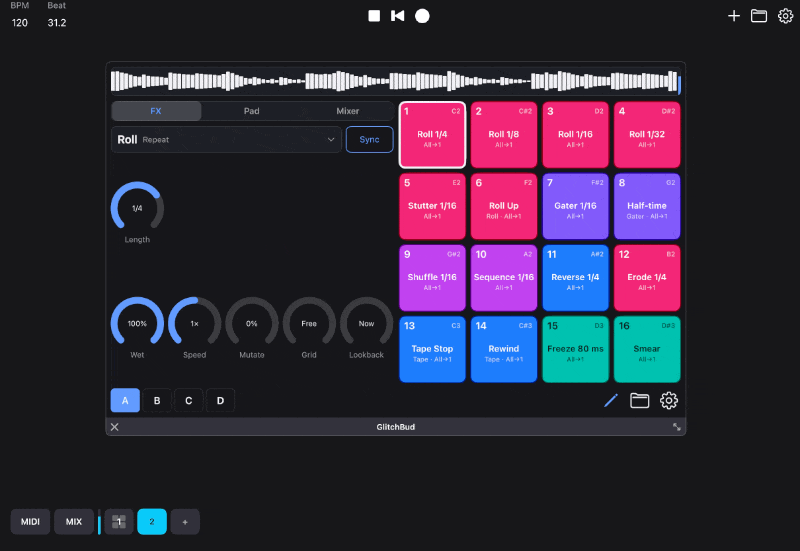Click the Beat value 31.2
This screenshot has width=800, height=551.
click(x=57, y=22)
